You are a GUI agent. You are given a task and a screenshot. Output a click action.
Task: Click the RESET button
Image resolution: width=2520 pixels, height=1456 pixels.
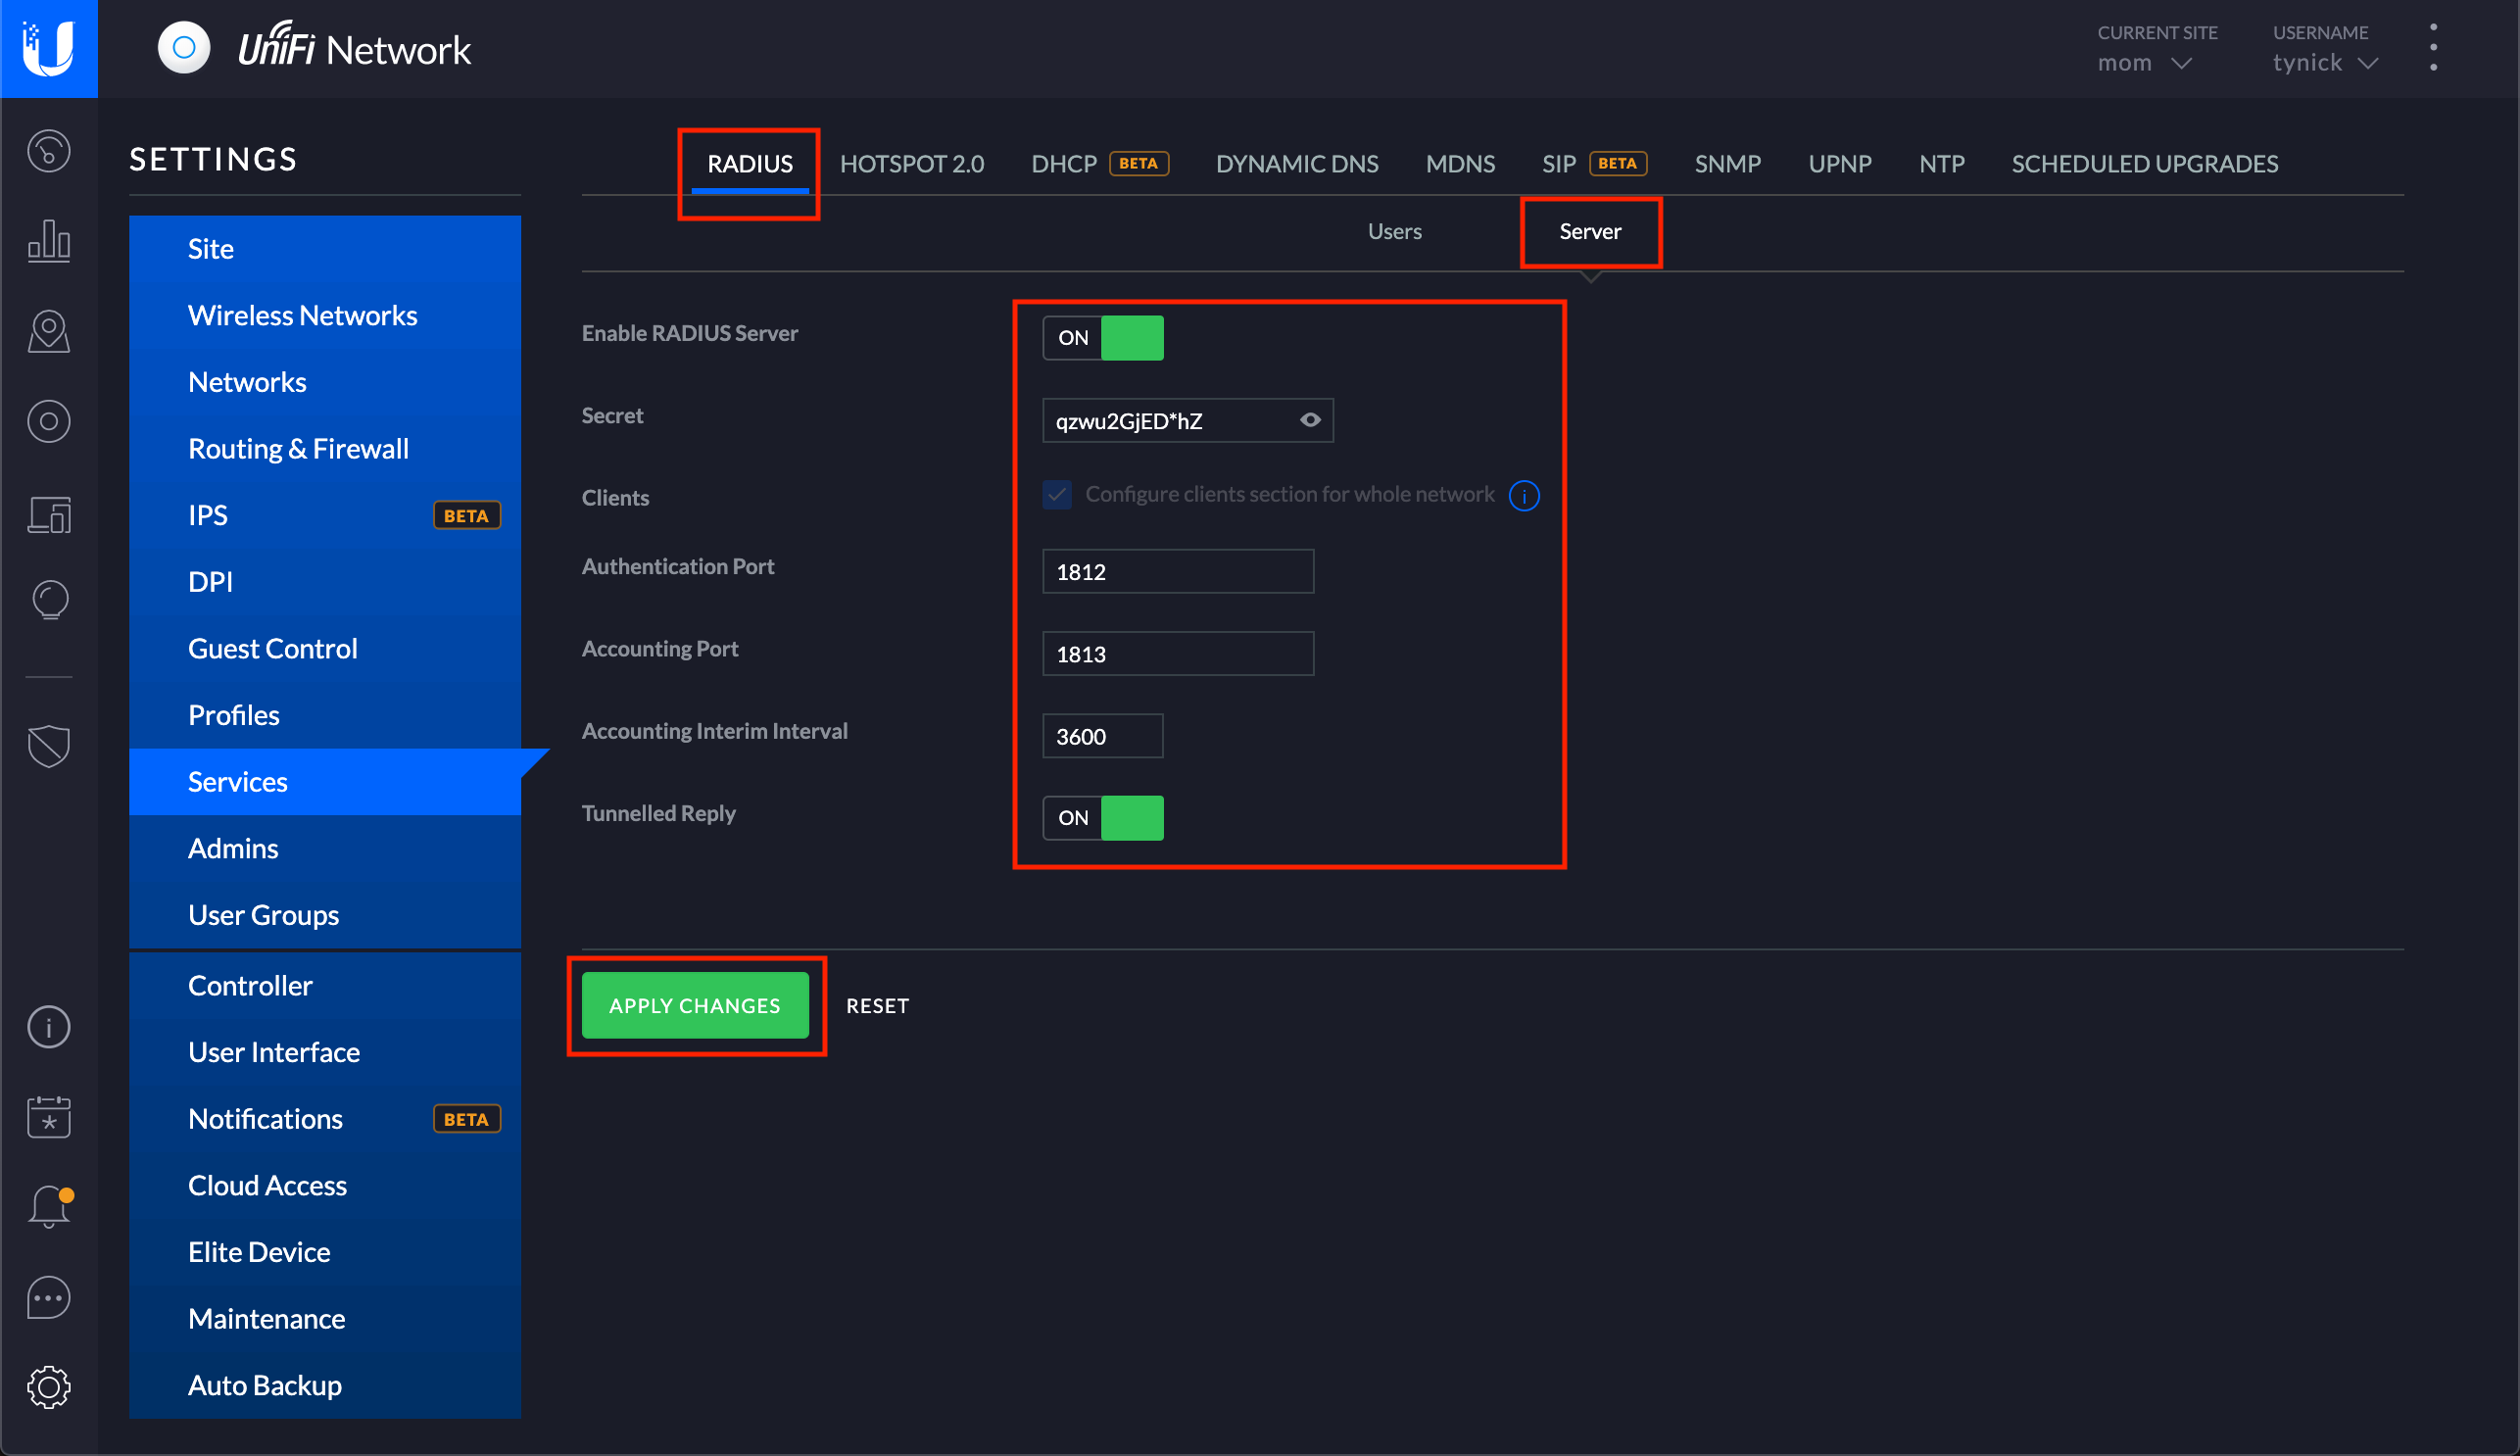[x=877, y=1003]
